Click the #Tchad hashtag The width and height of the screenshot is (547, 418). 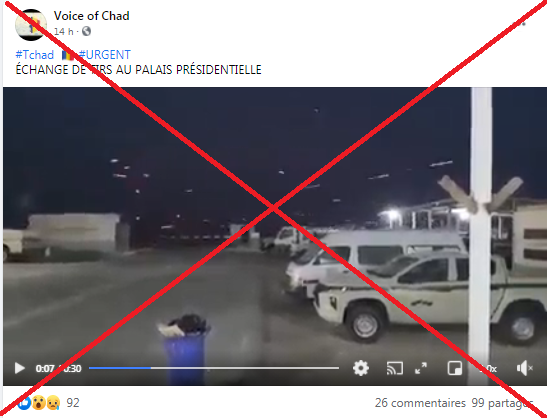click(35, 55)
